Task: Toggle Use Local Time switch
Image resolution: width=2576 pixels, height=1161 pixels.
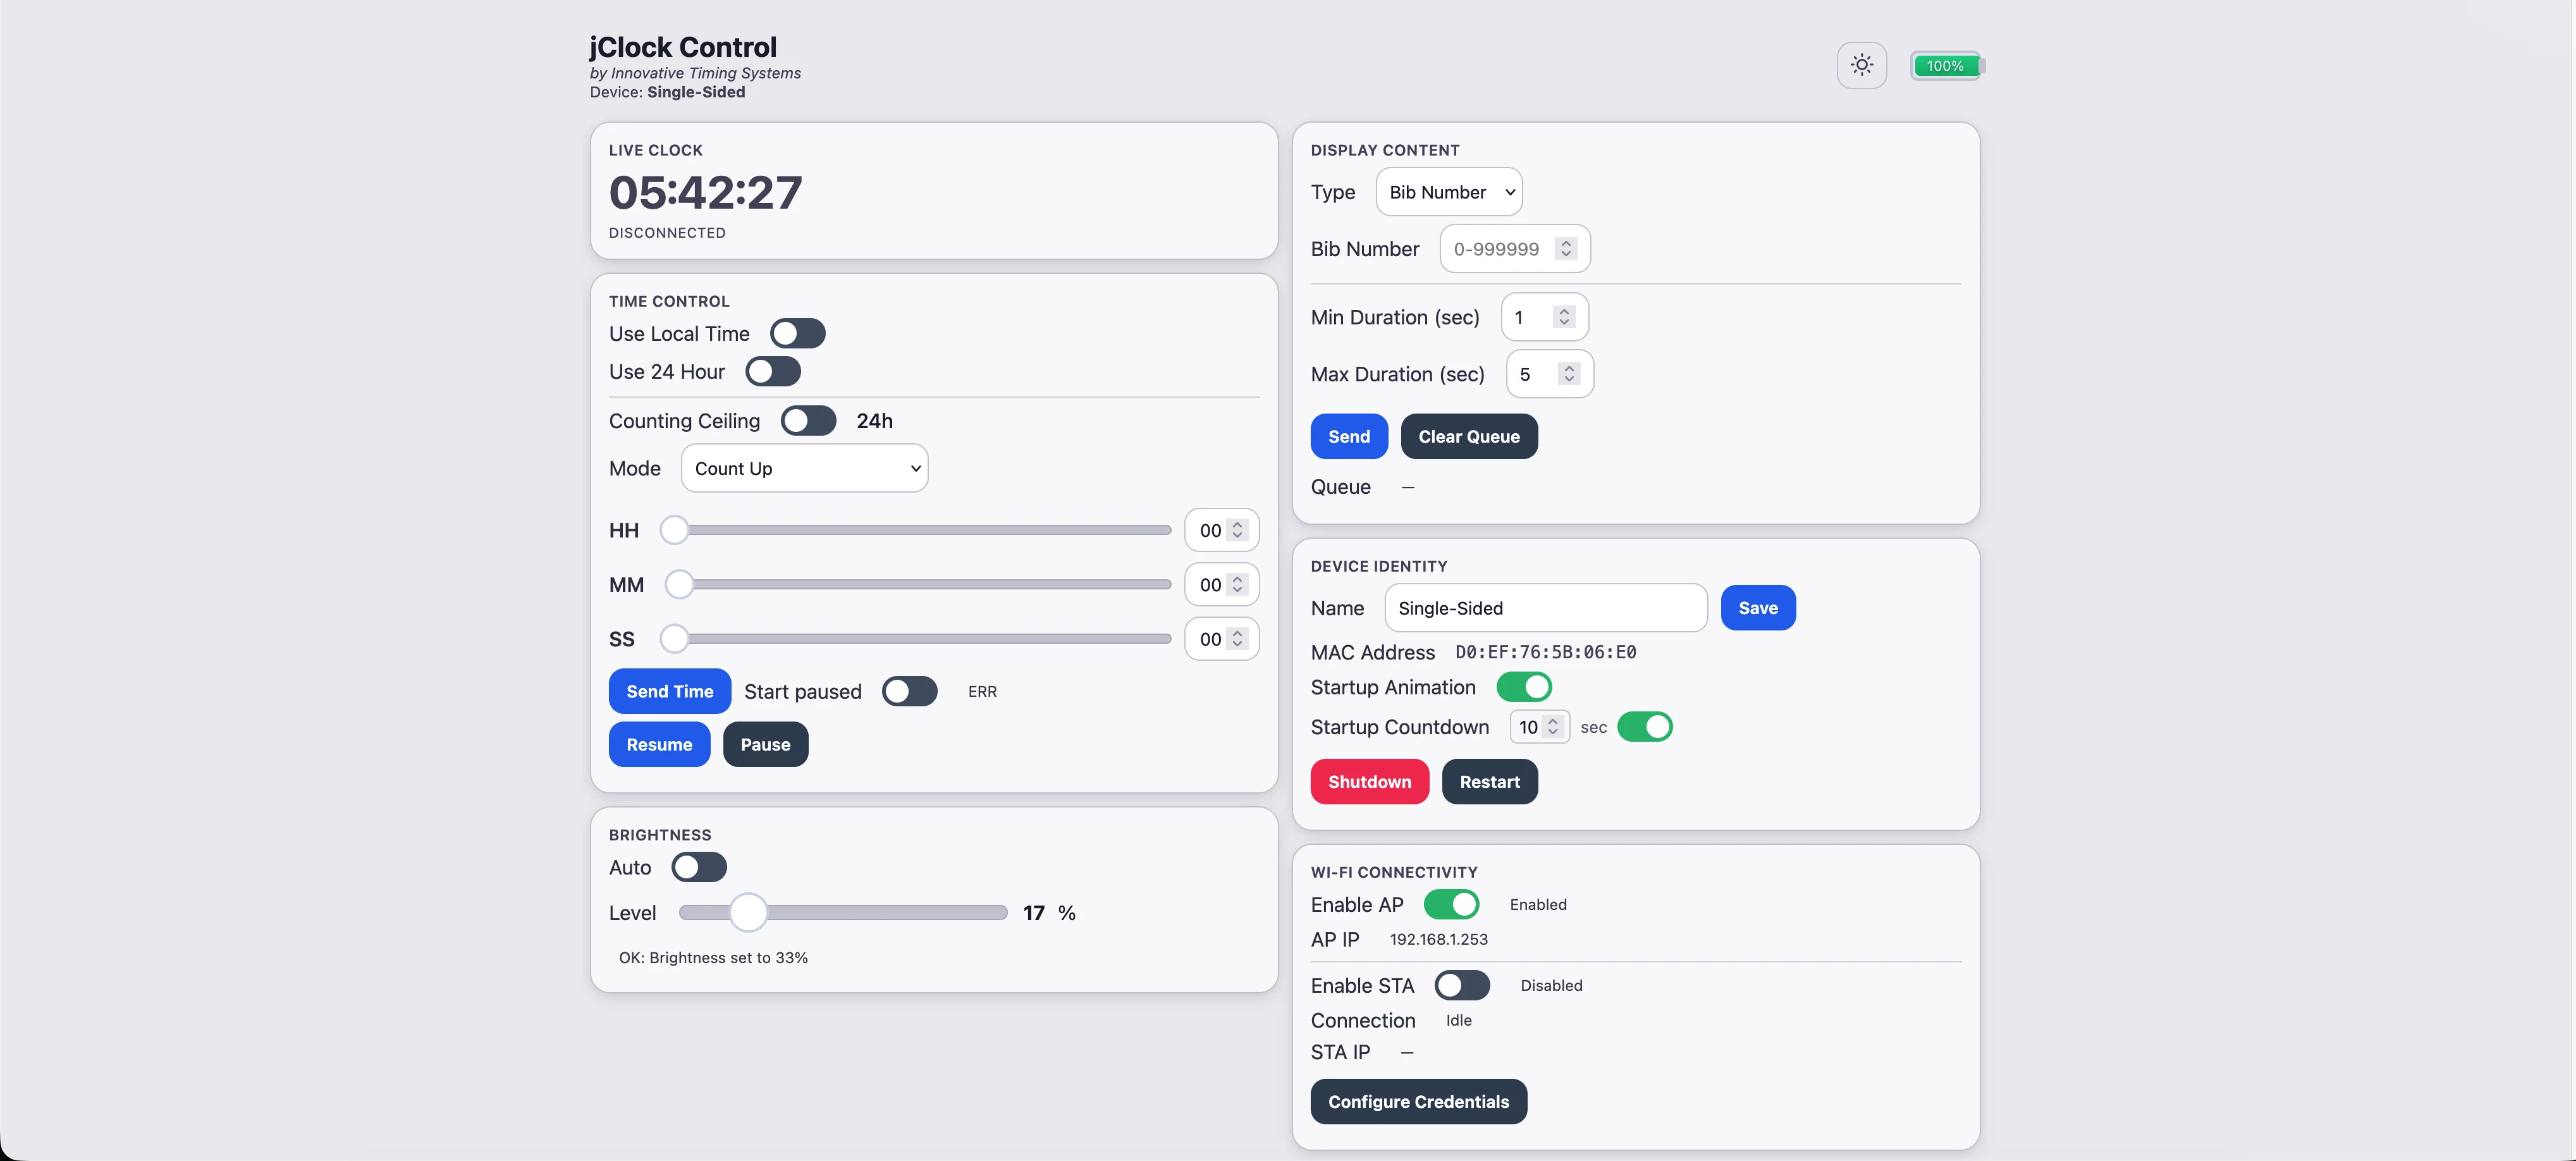Action: 797,333
